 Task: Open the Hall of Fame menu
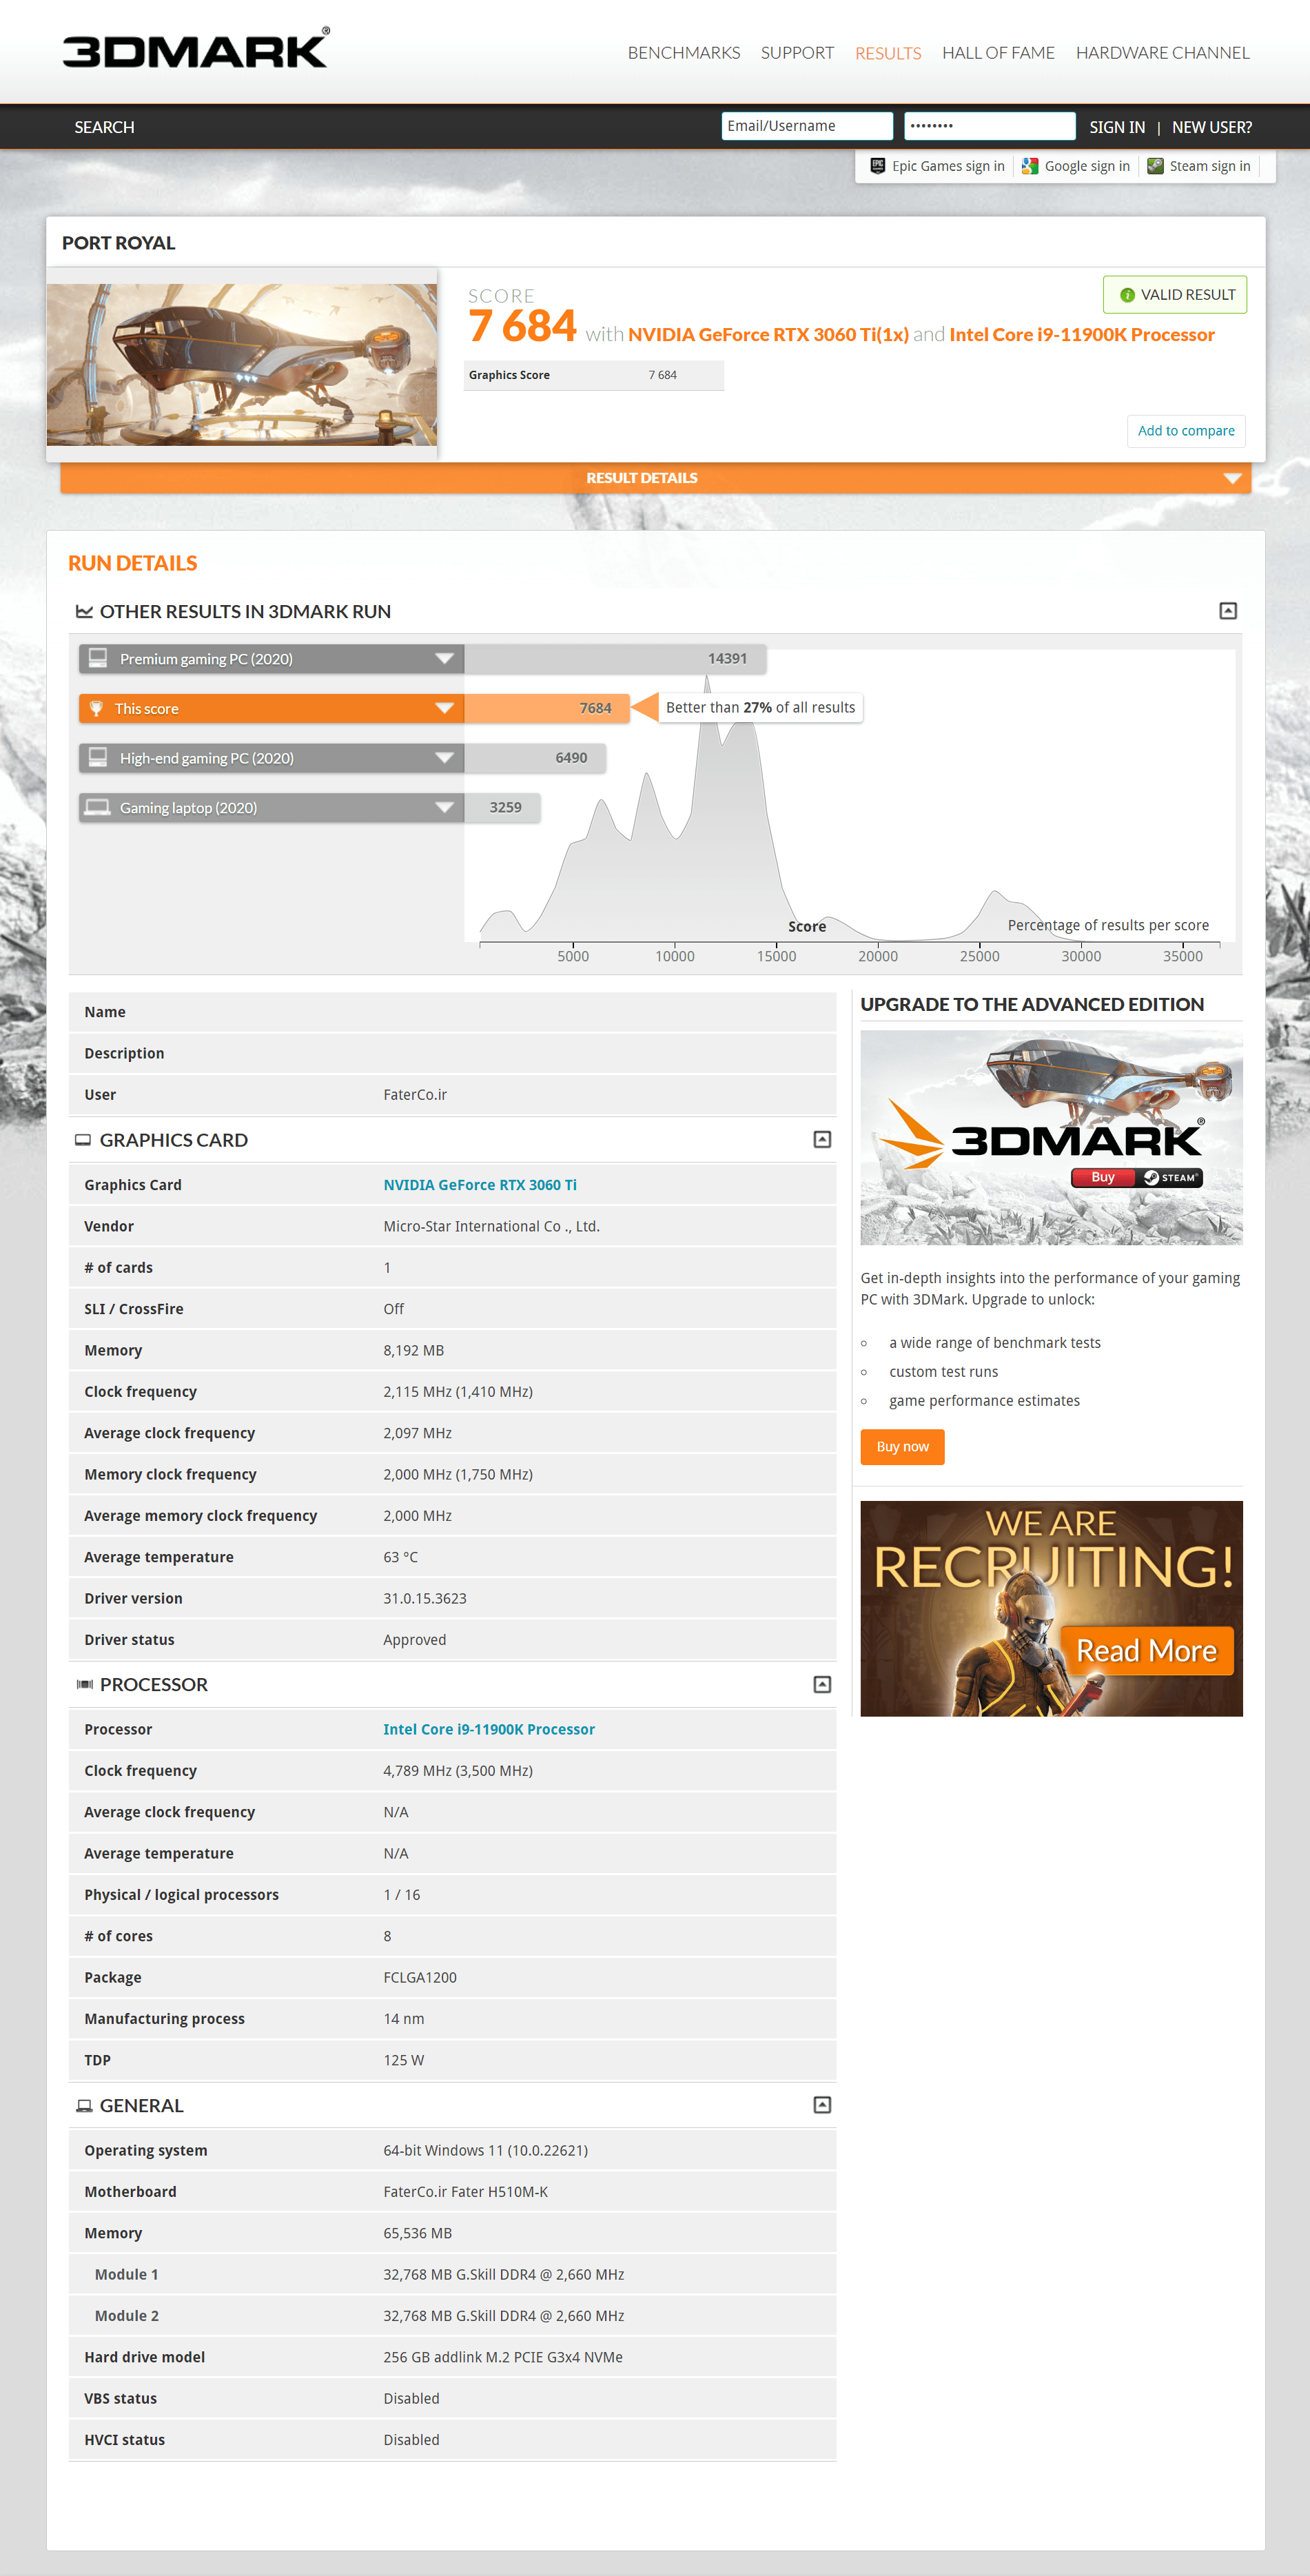pyautogui.click(x=998, y=53)
